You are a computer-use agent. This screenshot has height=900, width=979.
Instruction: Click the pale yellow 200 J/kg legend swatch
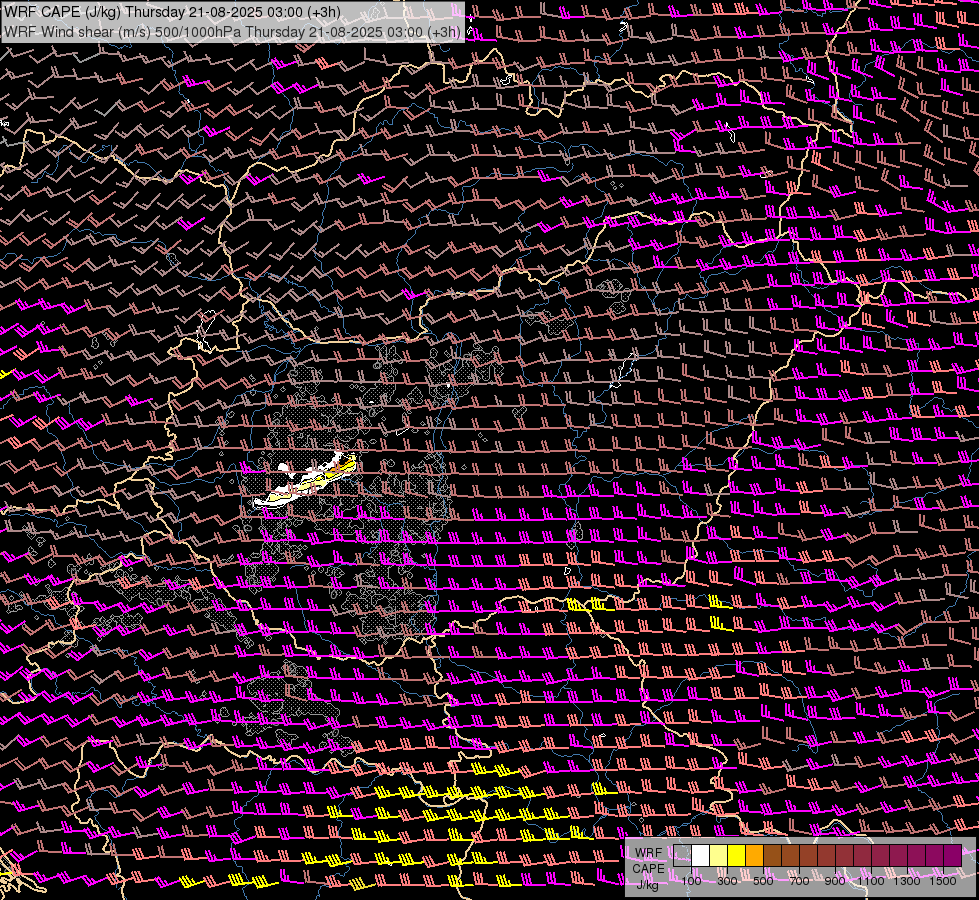click(719, 856)
